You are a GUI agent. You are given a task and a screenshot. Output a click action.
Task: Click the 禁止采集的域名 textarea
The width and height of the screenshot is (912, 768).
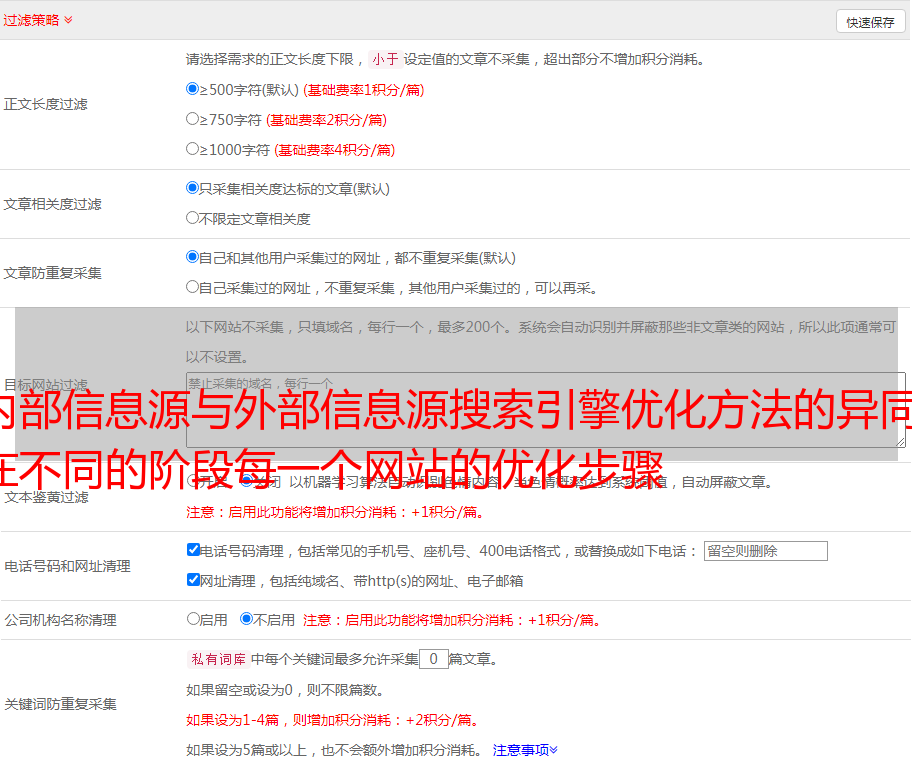tap(546, 410)
